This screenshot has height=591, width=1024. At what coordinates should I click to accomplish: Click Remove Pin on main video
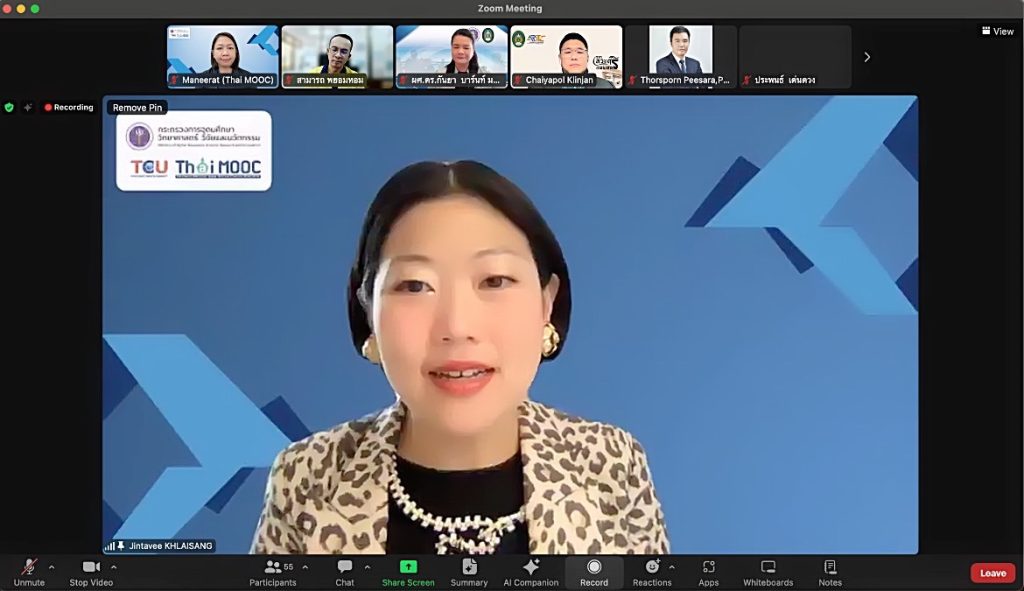tap(137, 107)
